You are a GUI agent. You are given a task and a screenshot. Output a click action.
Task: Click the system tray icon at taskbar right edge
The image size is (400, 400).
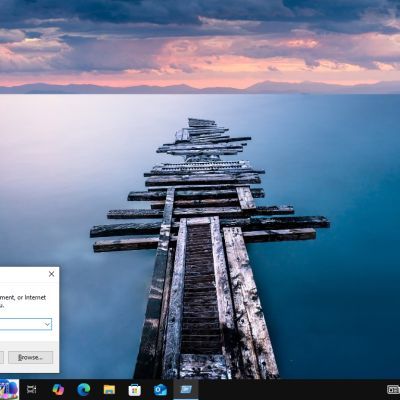(x=393, y=389)
